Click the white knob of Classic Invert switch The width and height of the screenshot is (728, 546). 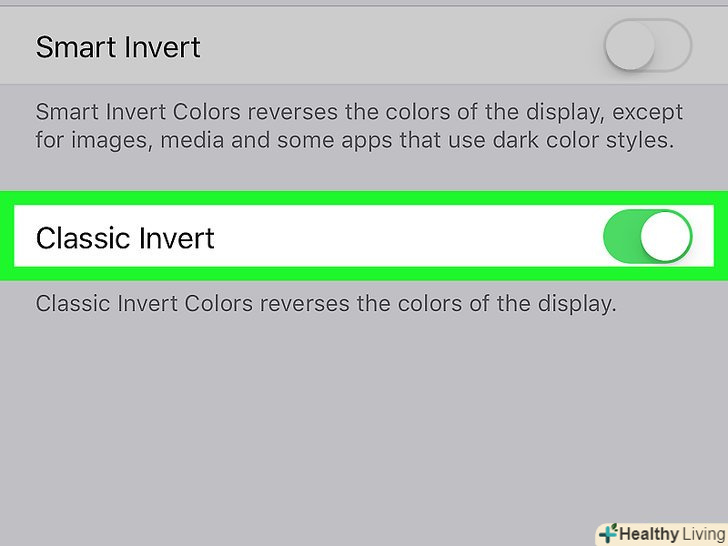(x=666, y=238)
